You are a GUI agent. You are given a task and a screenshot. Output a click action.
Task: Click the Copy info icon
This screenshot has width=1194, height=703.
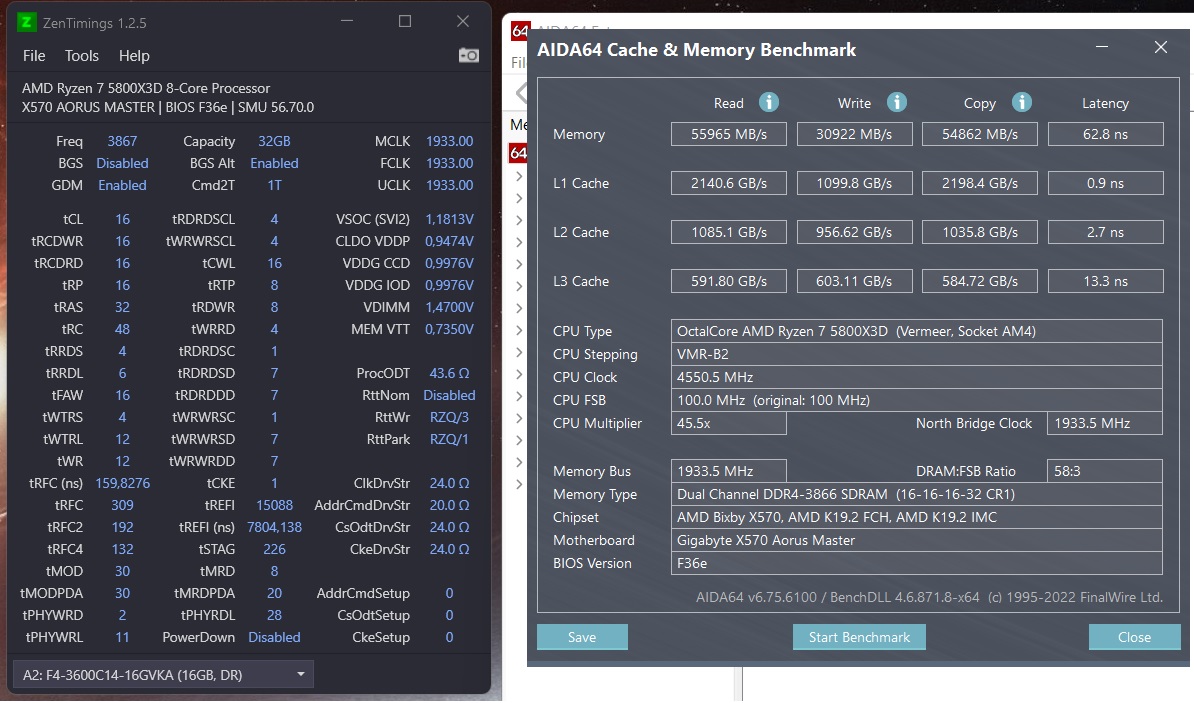pyautogui.click(x=1022, y=102)
